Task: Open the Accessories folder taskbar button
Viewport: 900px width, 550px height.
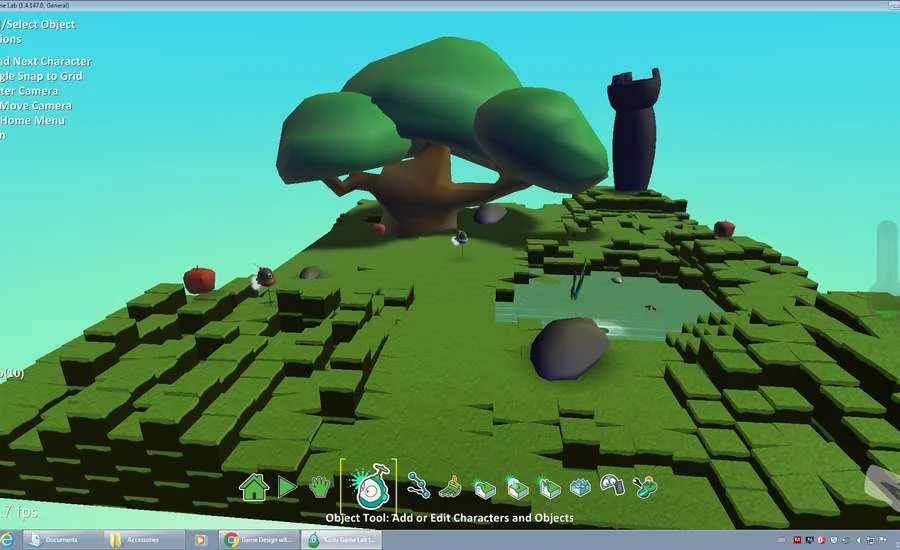Action: point(142,539)
